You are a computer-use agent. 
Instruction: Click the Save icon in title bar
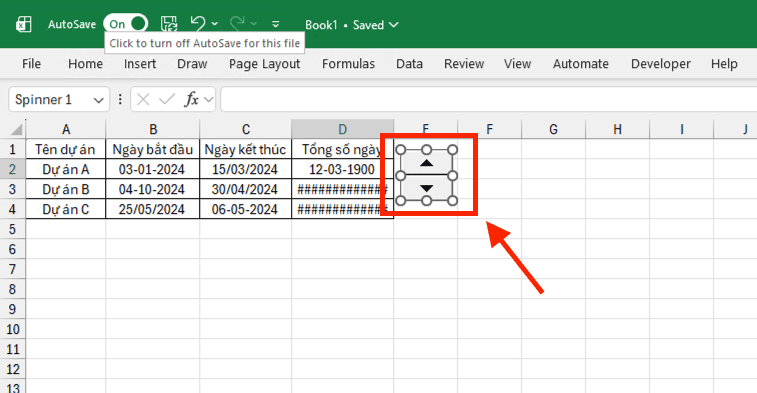click(169, 24)
